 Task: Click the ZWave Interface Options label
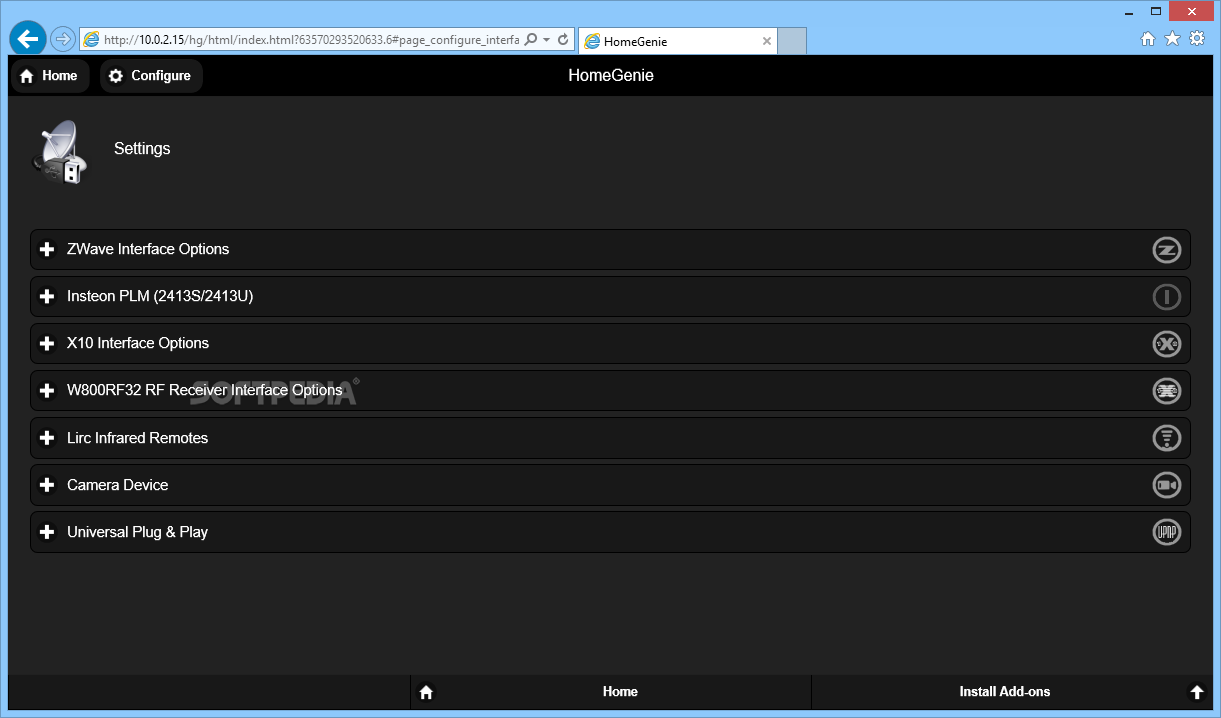tap(148, 250)
